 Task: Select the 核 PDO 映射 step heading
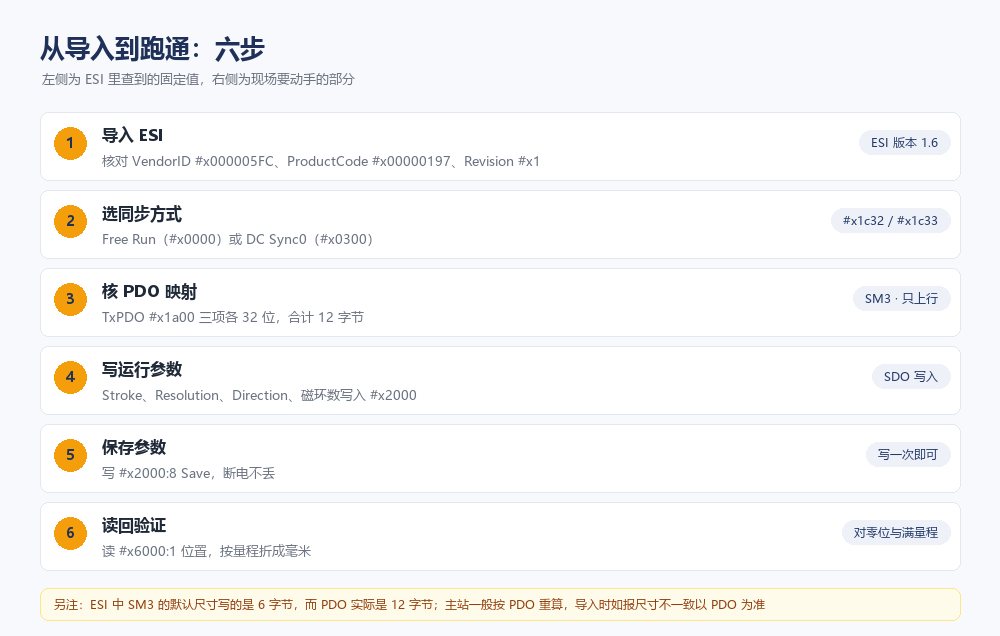(x=149, y=292)
